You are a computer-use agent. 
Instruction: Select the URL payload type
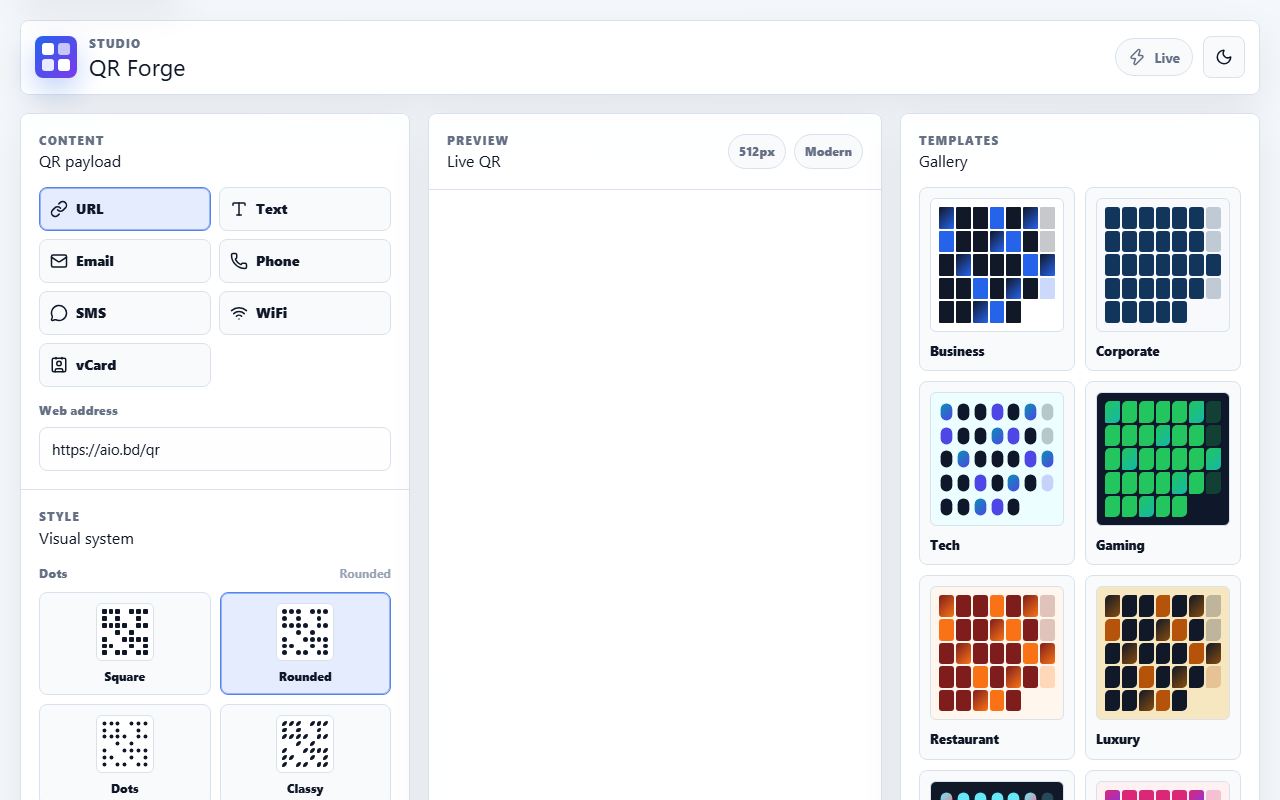point(125,209)
